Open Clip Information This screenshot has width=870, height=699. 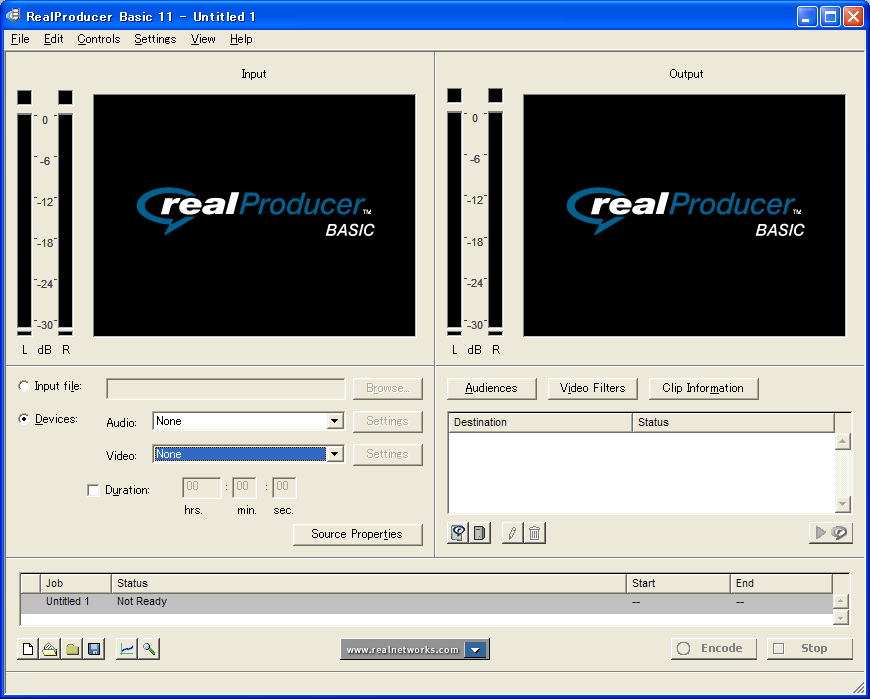click(x=703, y=388)
